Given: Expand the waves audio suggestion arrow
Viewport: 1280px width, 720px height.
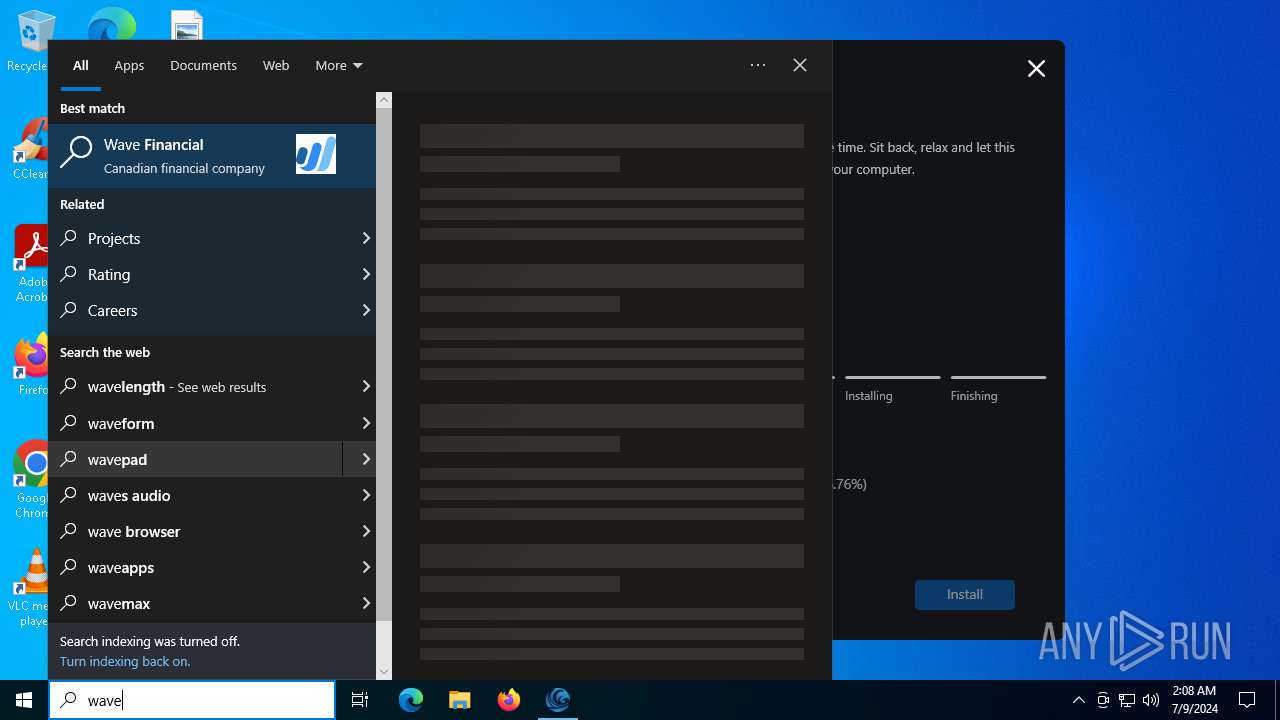Looking at the screenshot, I should pos(366,495).
